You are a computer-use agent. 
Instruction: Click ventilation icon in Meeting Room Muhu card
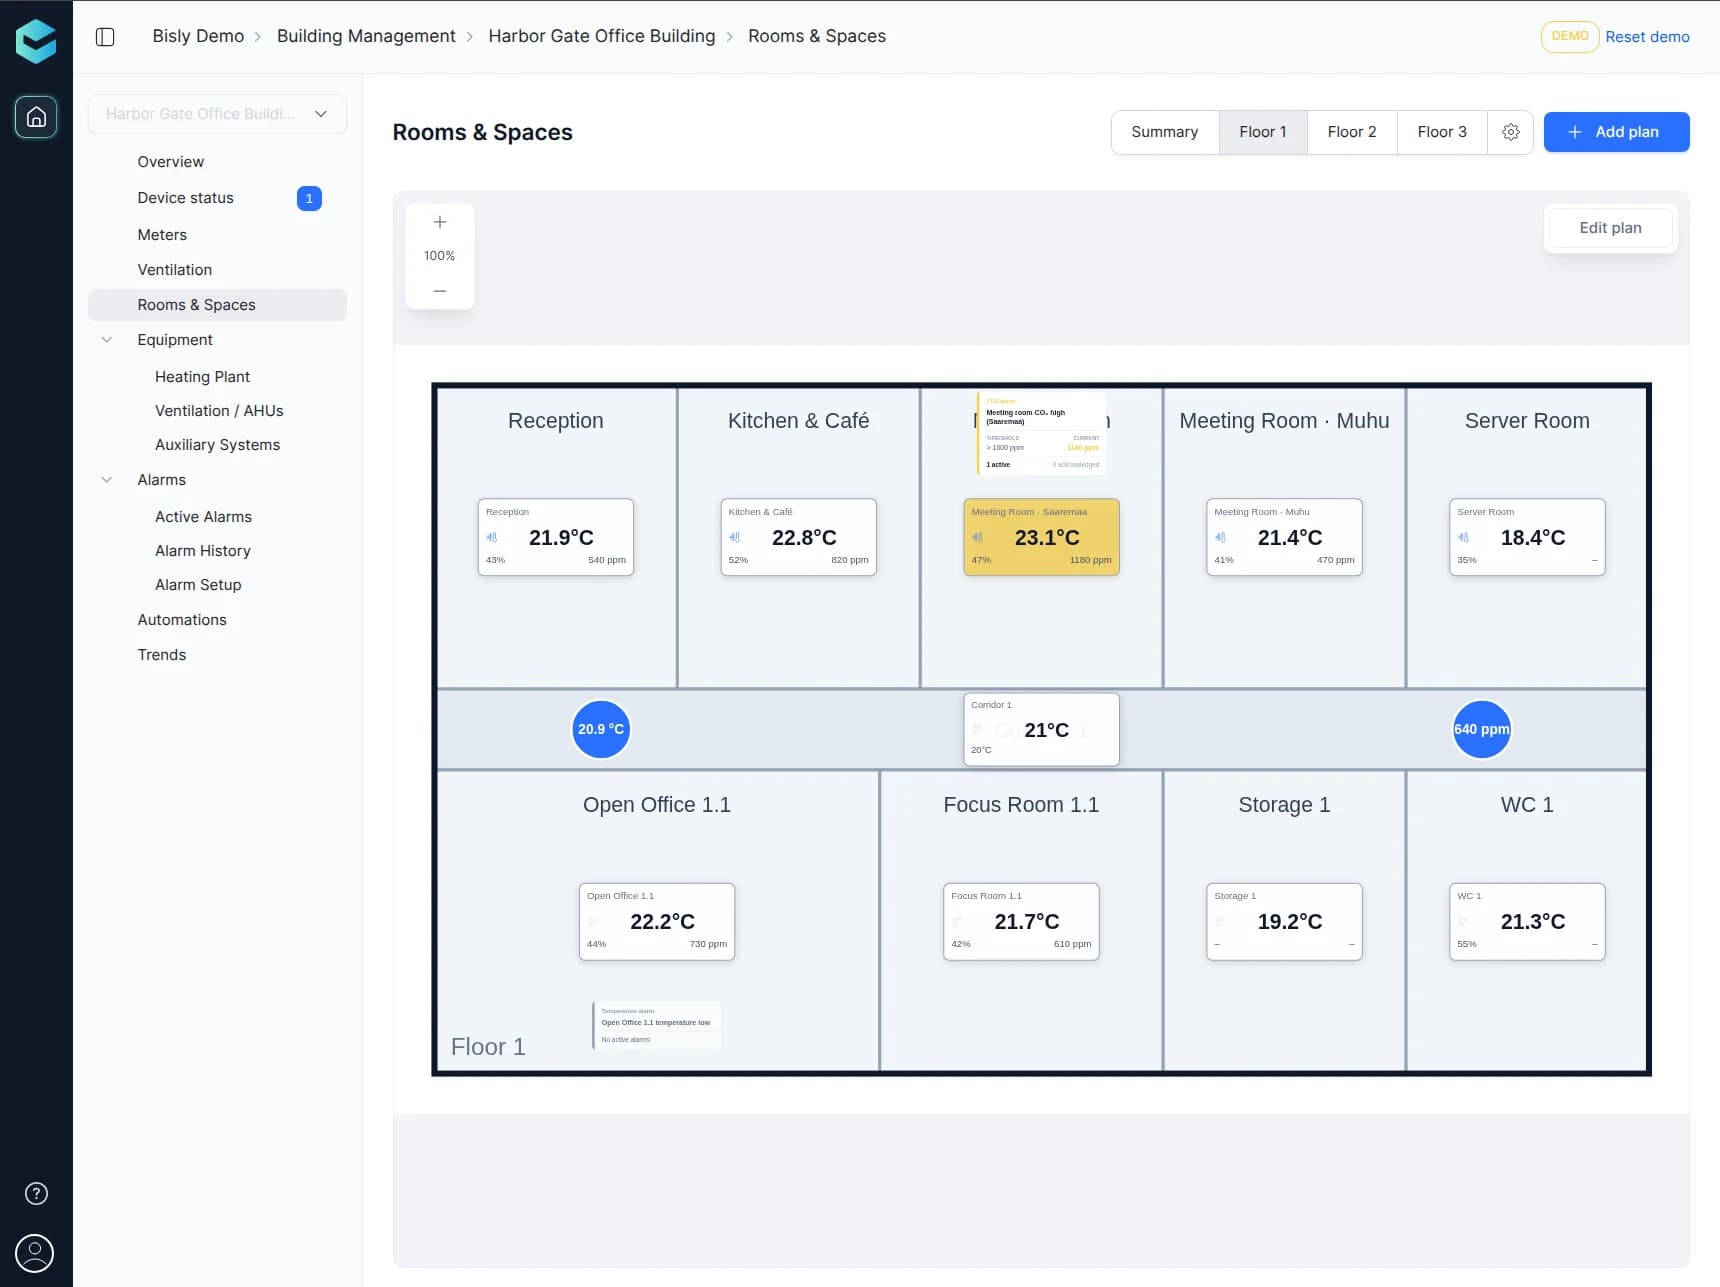[x=1221, y=538]
